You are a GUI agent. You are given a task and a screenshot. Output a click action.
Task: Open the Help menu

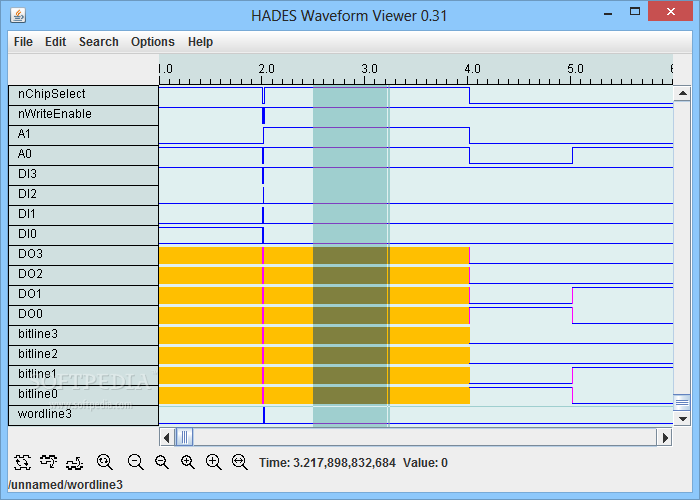200,42
